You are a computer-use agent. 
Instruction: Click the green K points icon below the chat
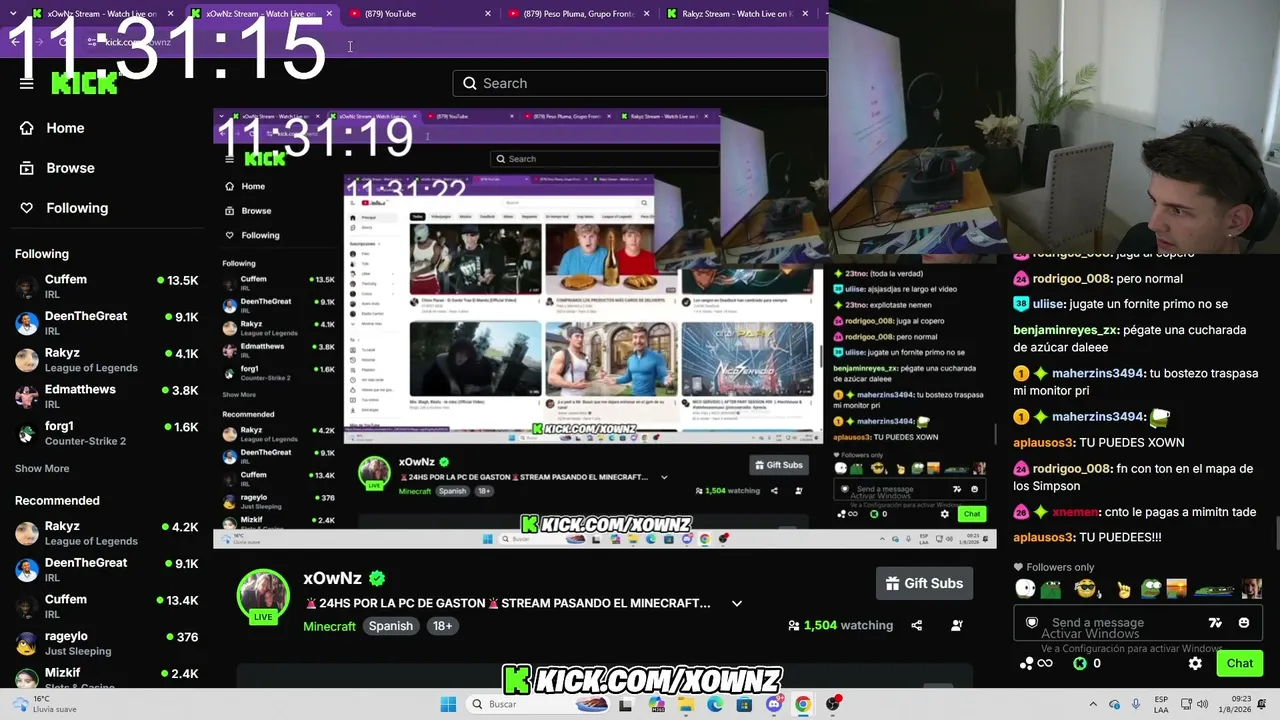coord(1080,663)
